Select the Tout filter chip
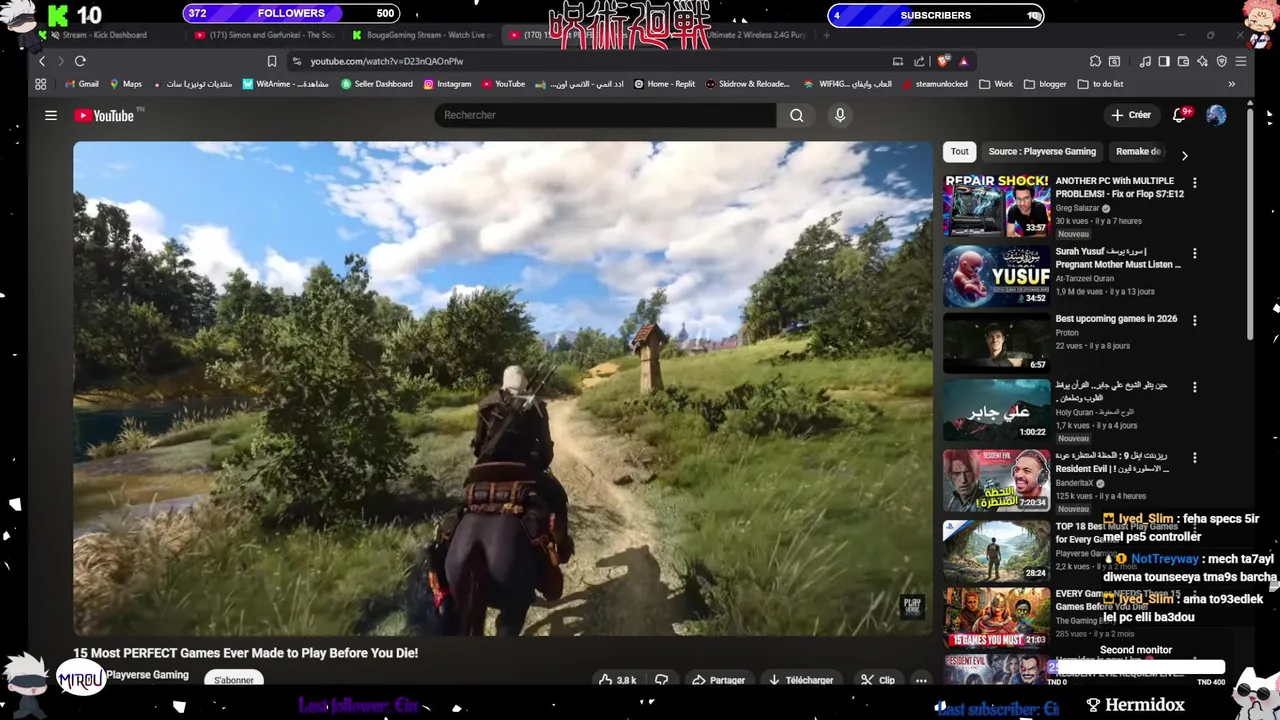 pos(959,152)
